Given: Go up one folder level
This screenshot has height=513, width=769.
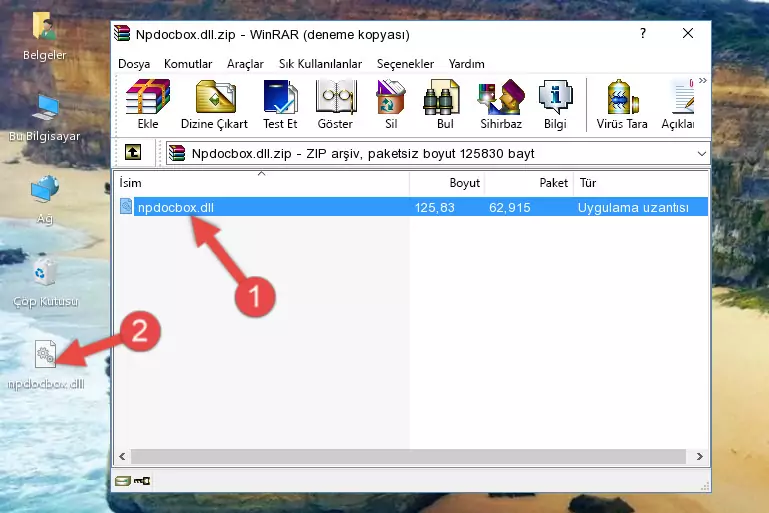Looking at the screenshot, I should tap(133, 153).
